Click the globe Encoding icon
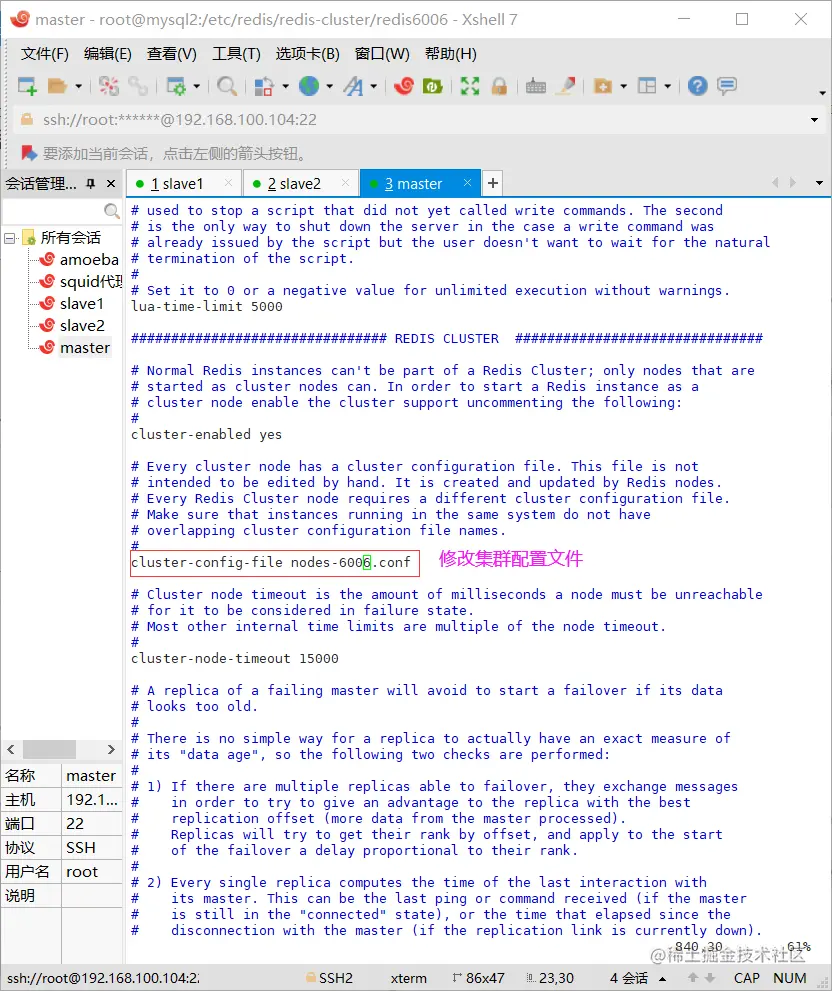The width and height of the screenshot is (832, 991). pos(309,86)
